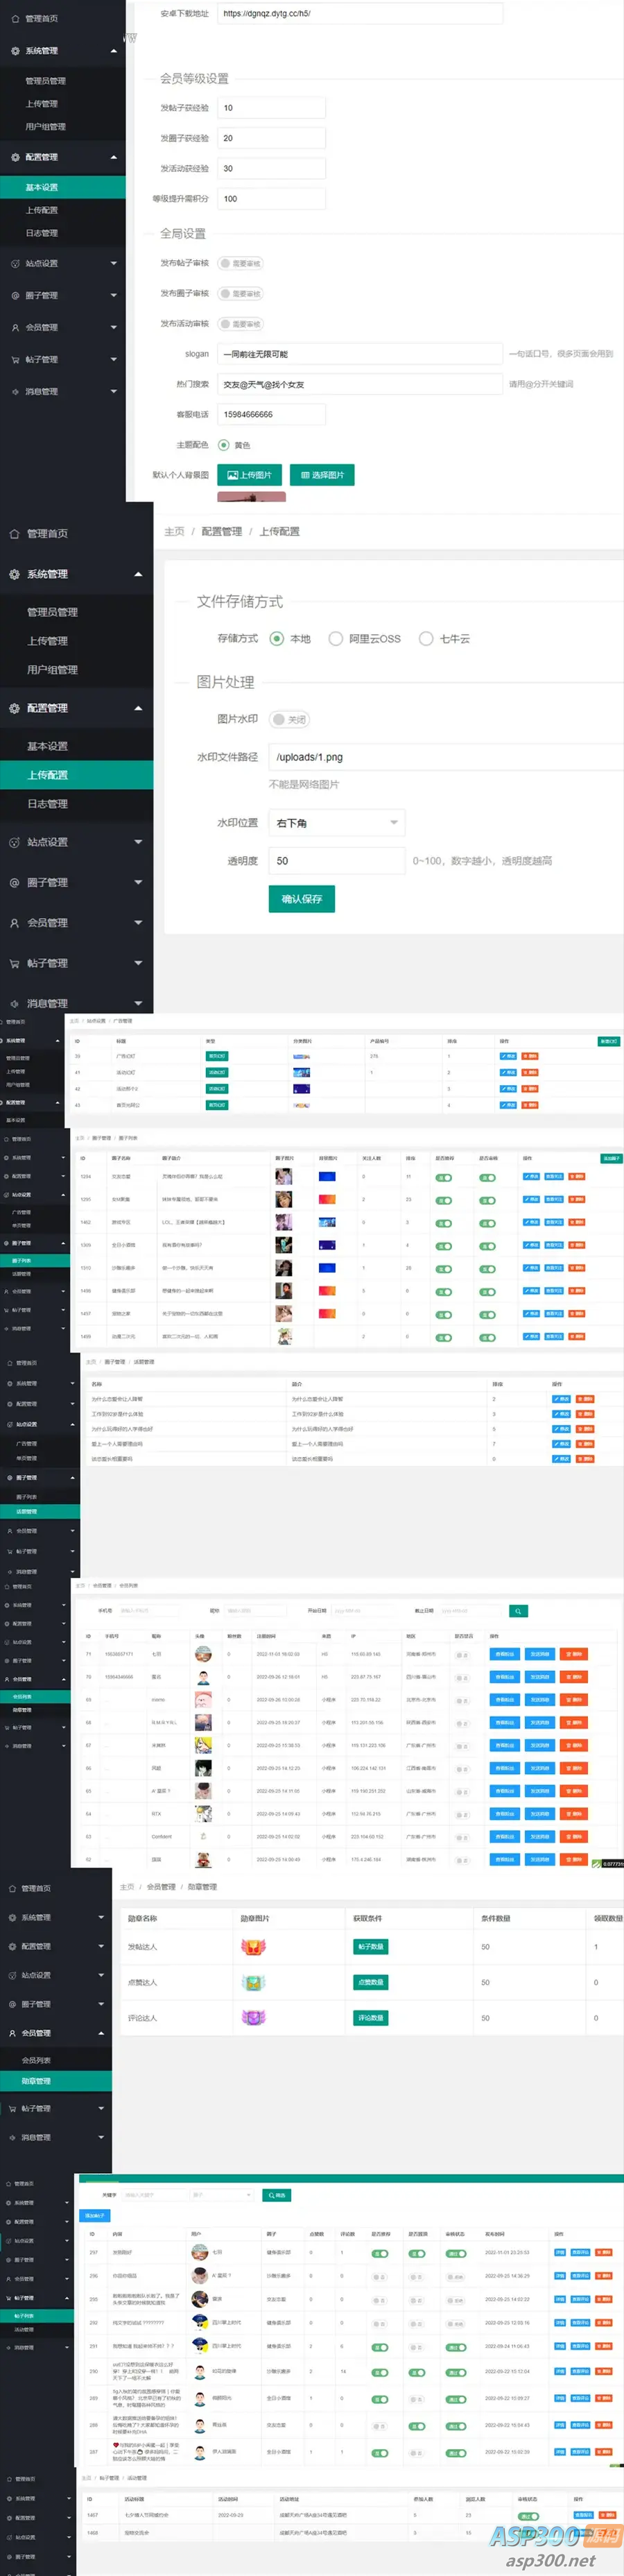Click the 帖子数量 condition button

370,1947
